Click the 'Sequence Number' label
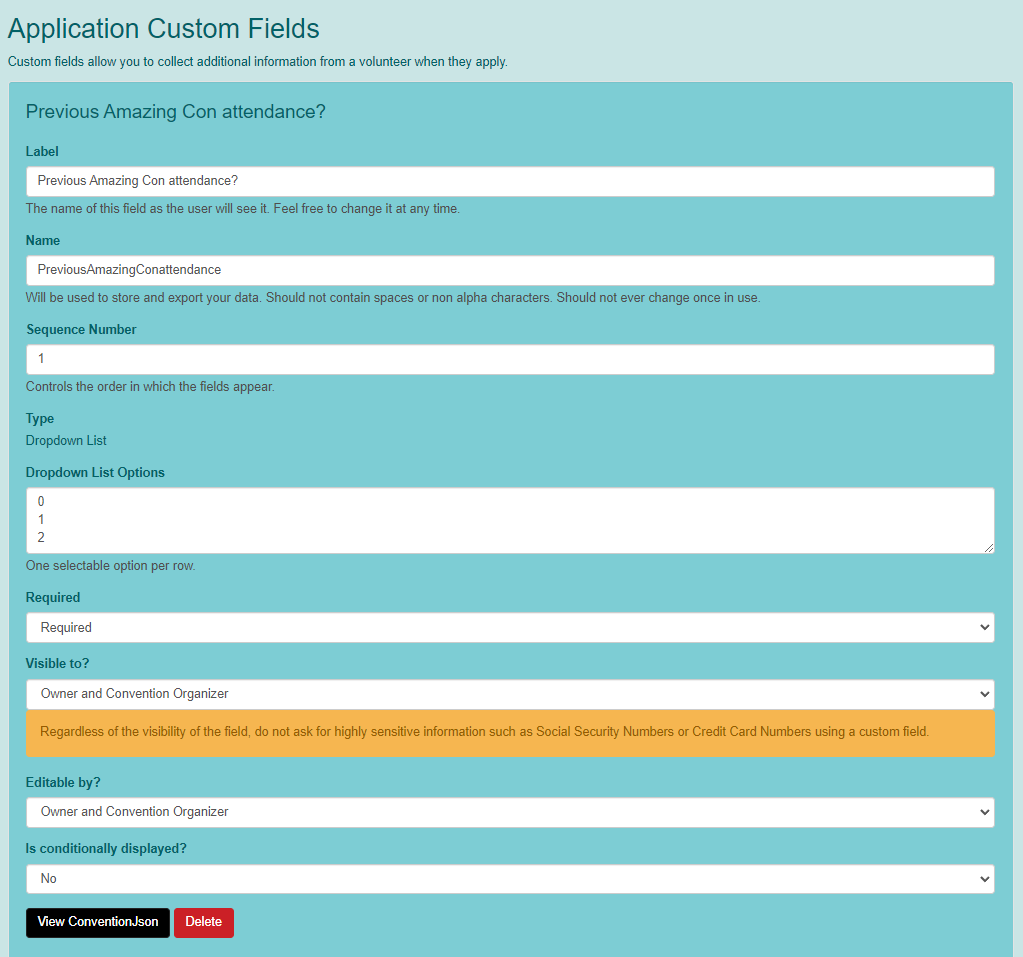This screenshot has width=1023, height=957. (82, 329)
